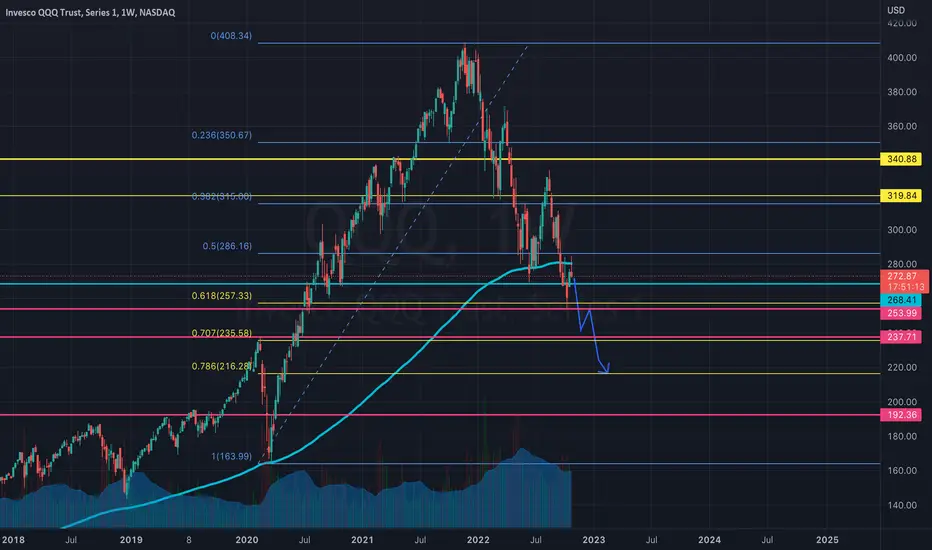
Task: Select the 340.88 yellow price label
Action: 901,159
